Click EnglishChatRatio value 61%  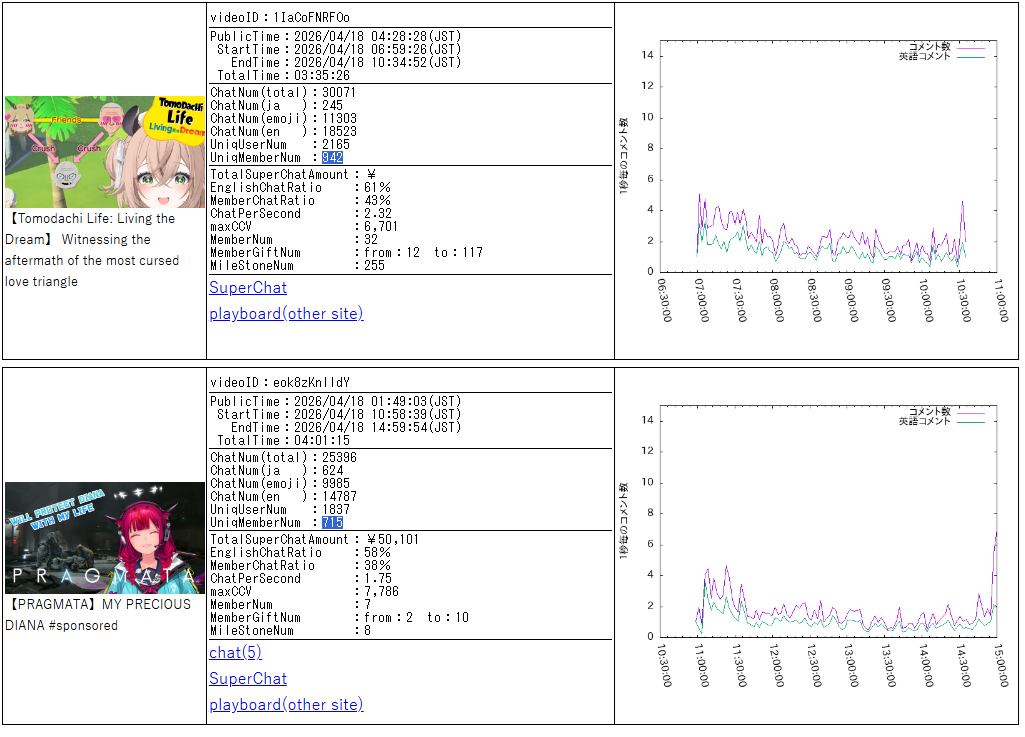tap(377, 188)
